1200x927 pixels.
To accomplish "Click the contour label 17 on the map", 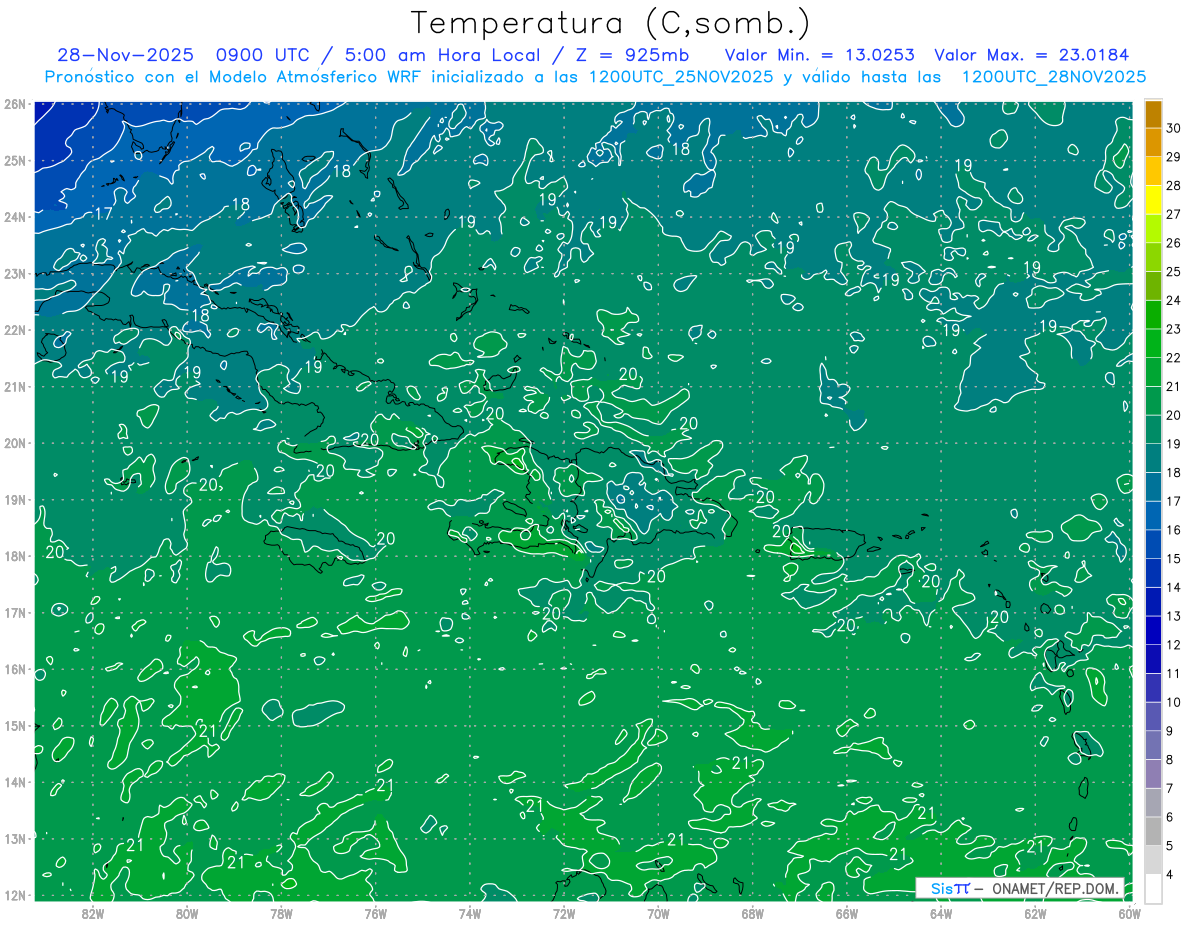I will pyautogui.click(x=102, y=214).
